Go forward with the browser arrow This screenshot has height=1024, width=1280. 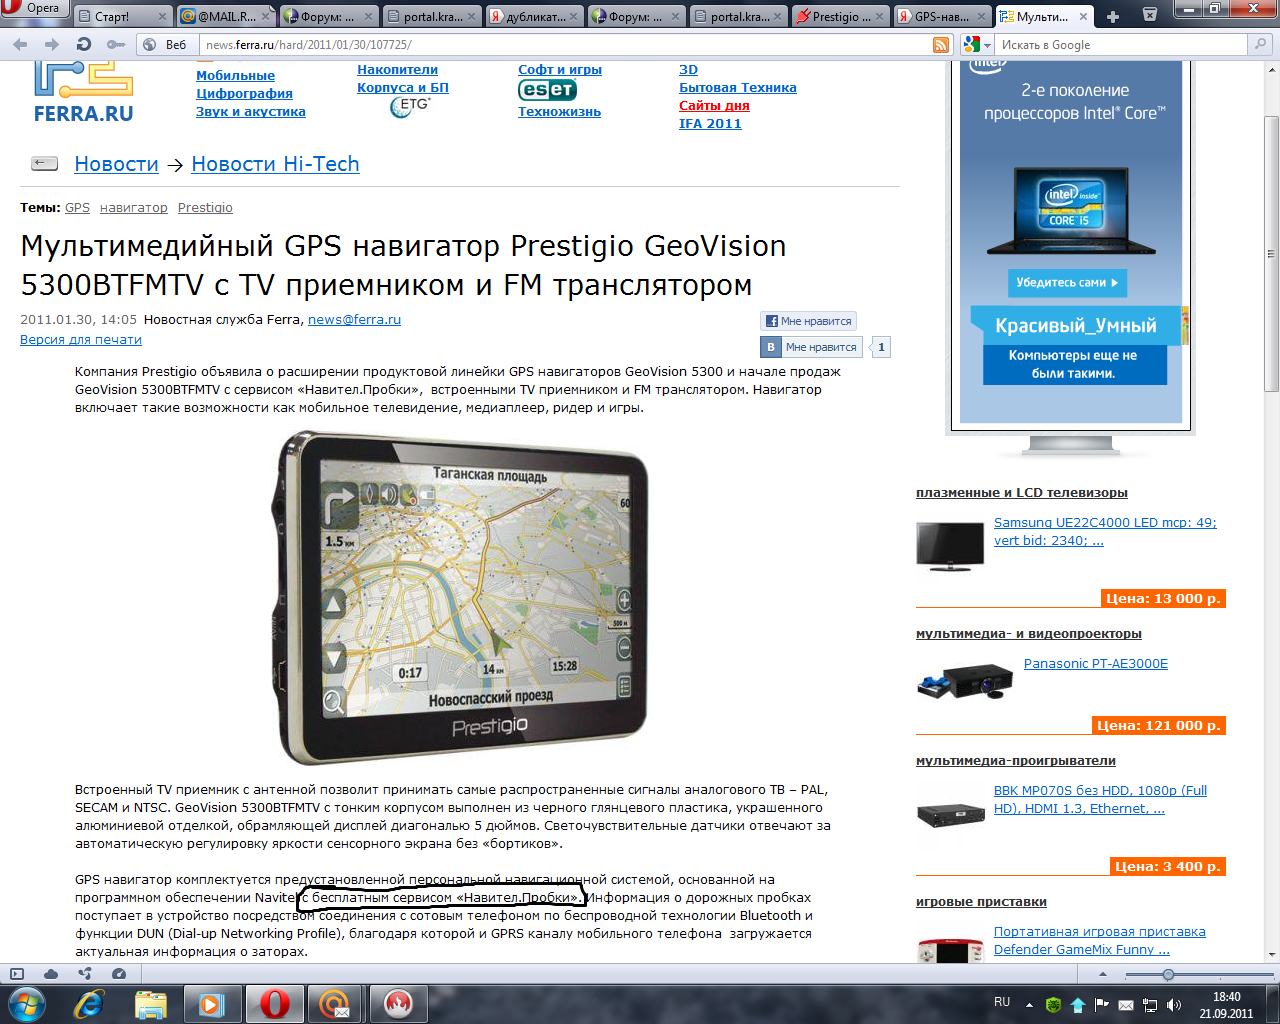point(52,45)
